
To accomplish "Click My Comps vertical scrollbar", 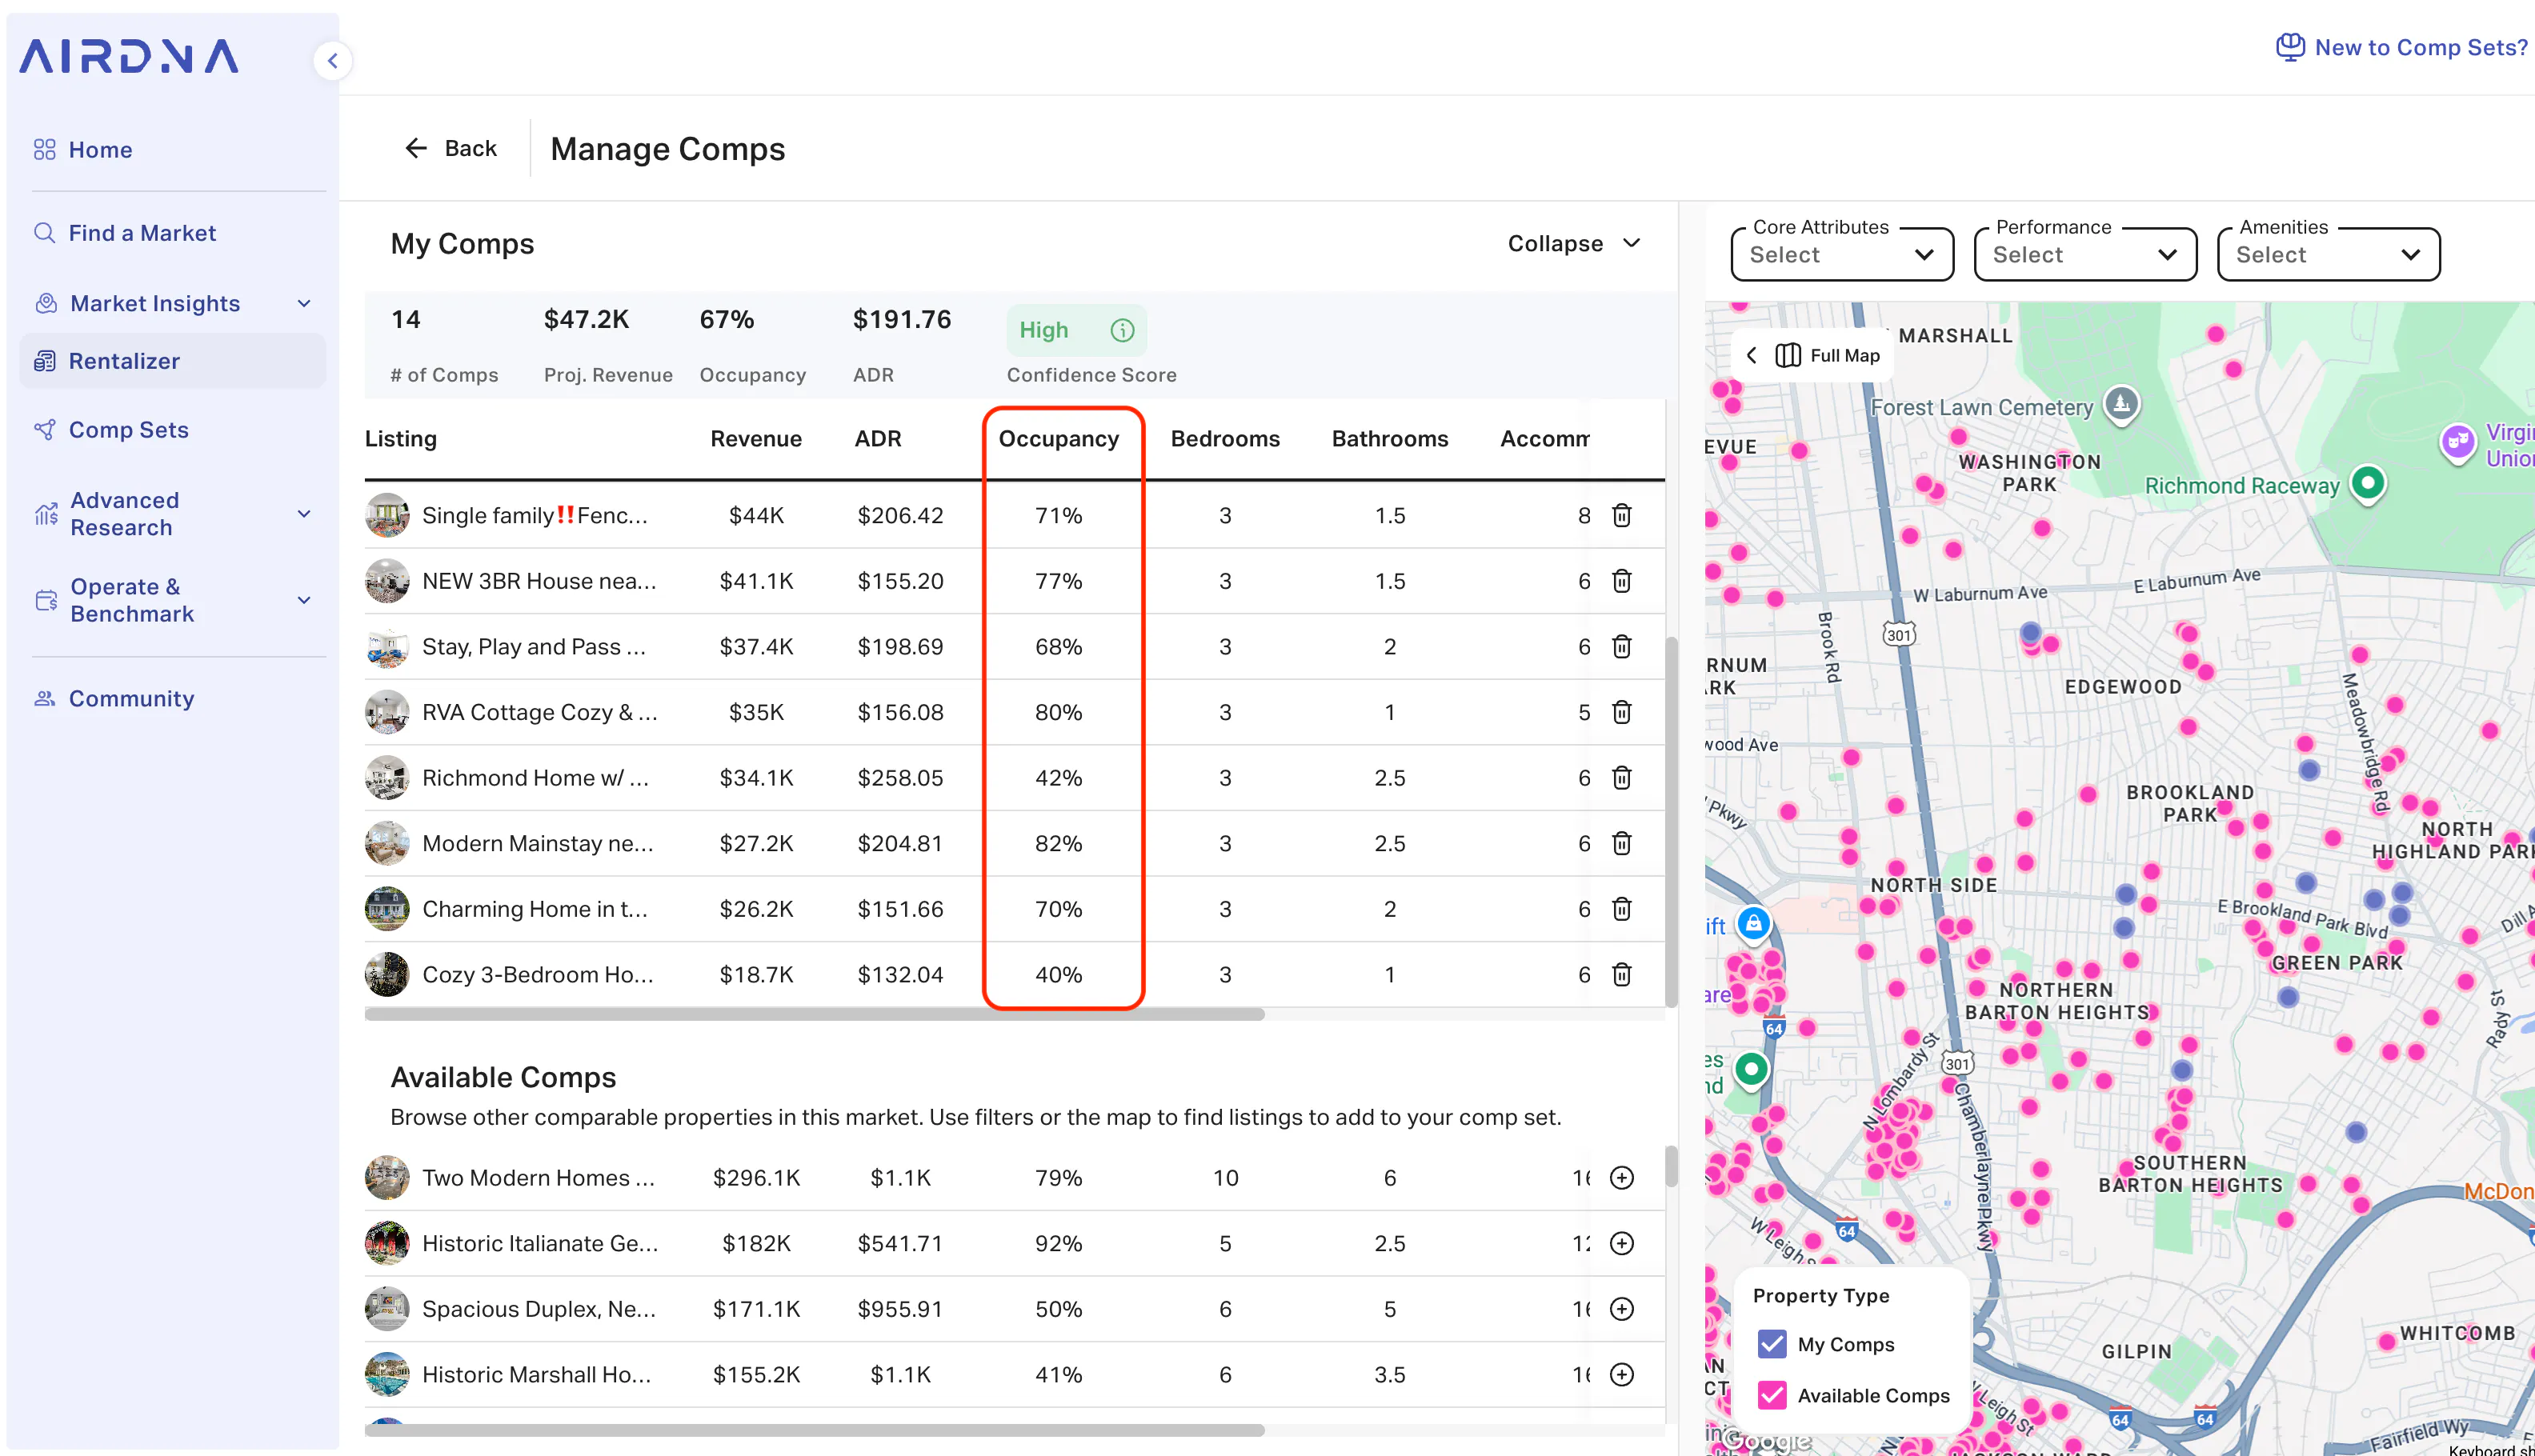I will click(1671, 822).
